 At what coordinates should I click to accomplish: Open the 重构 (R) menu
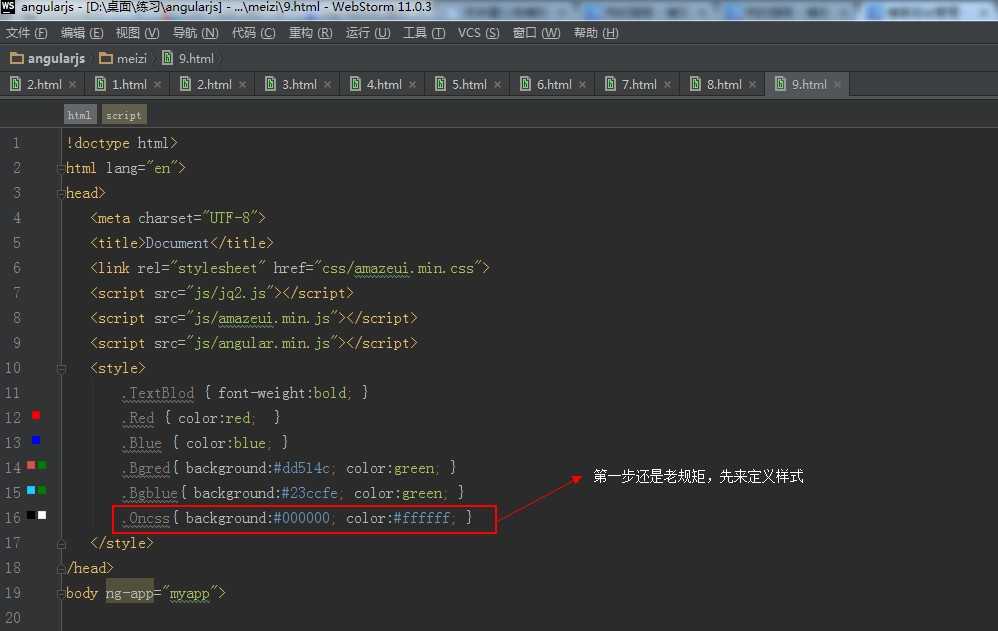311,33
